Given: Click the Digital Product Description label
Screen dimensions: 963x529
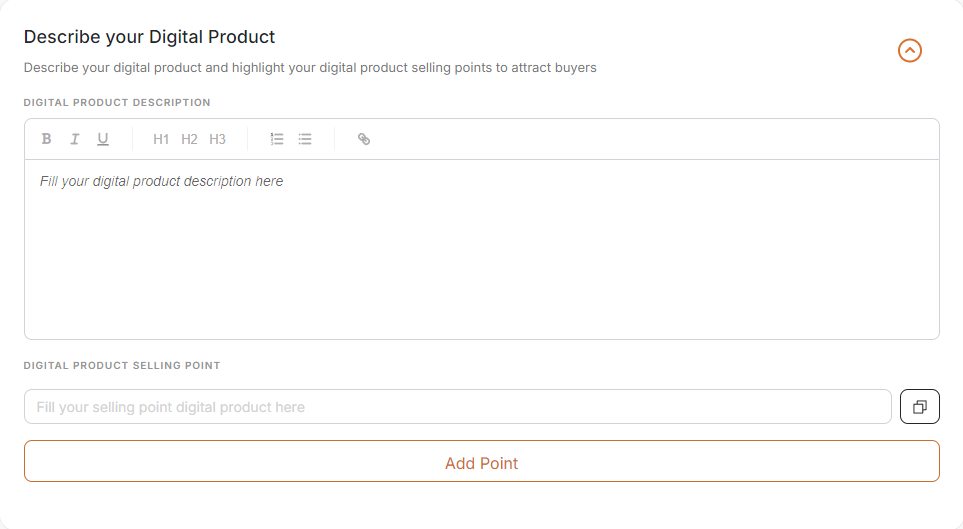Looking at the screenshot, I should [117, 102].
